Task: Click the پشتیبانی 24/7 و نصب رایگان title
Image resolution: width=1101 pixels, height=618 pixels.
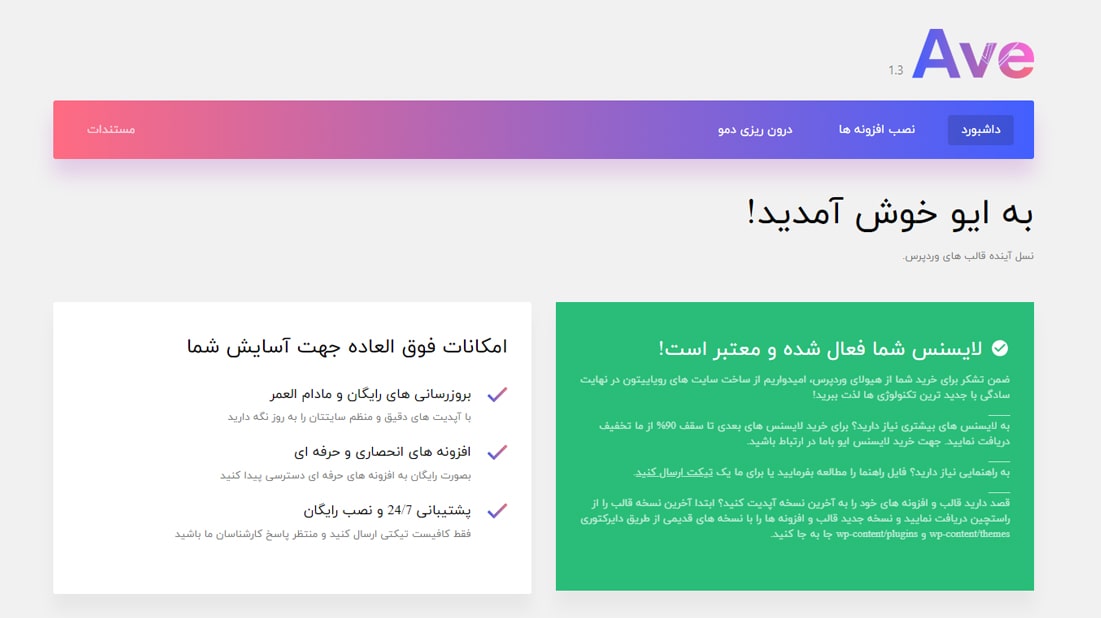Action: 387,510
